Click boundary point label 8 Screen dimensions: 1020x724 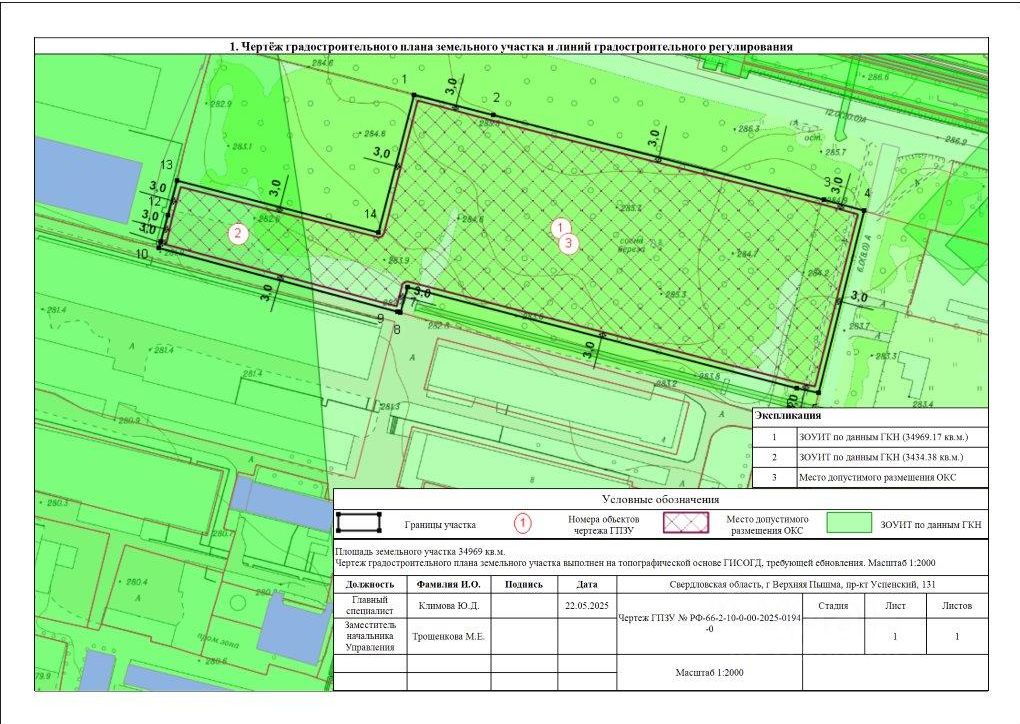click(397, 329)
